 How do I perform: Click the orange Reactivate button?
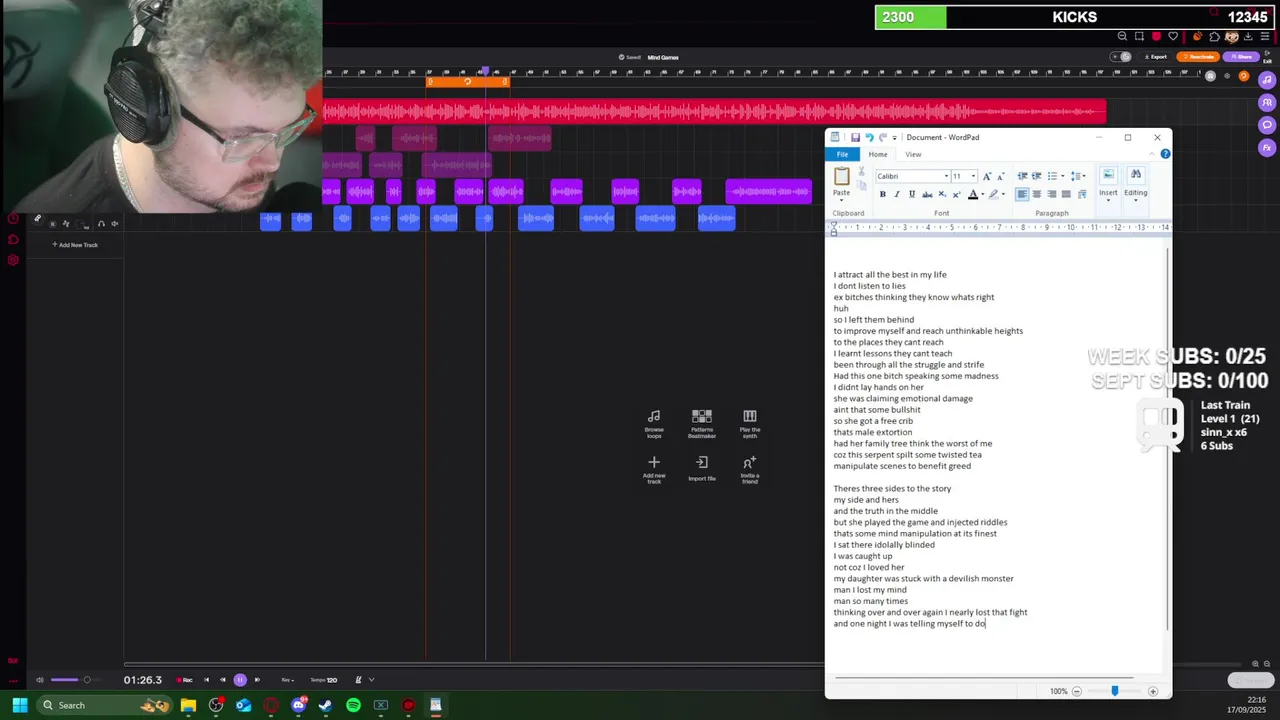(1198, 57)
